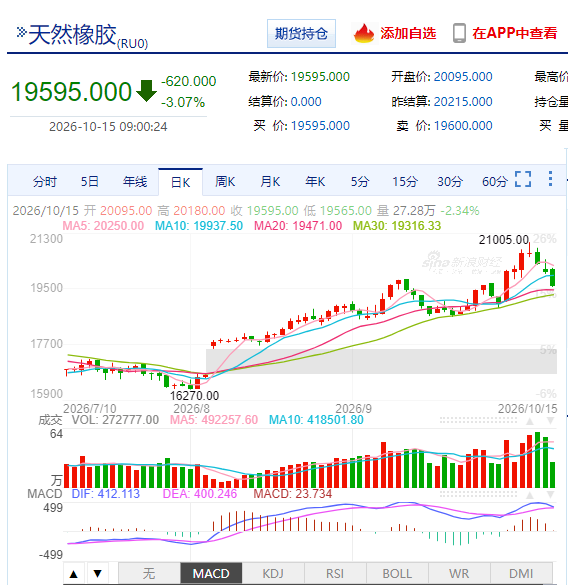Click the small up arrow on MACD panel
Image resolution: width=568 pixels, height=585 pixels.
(x=530, y=495)
